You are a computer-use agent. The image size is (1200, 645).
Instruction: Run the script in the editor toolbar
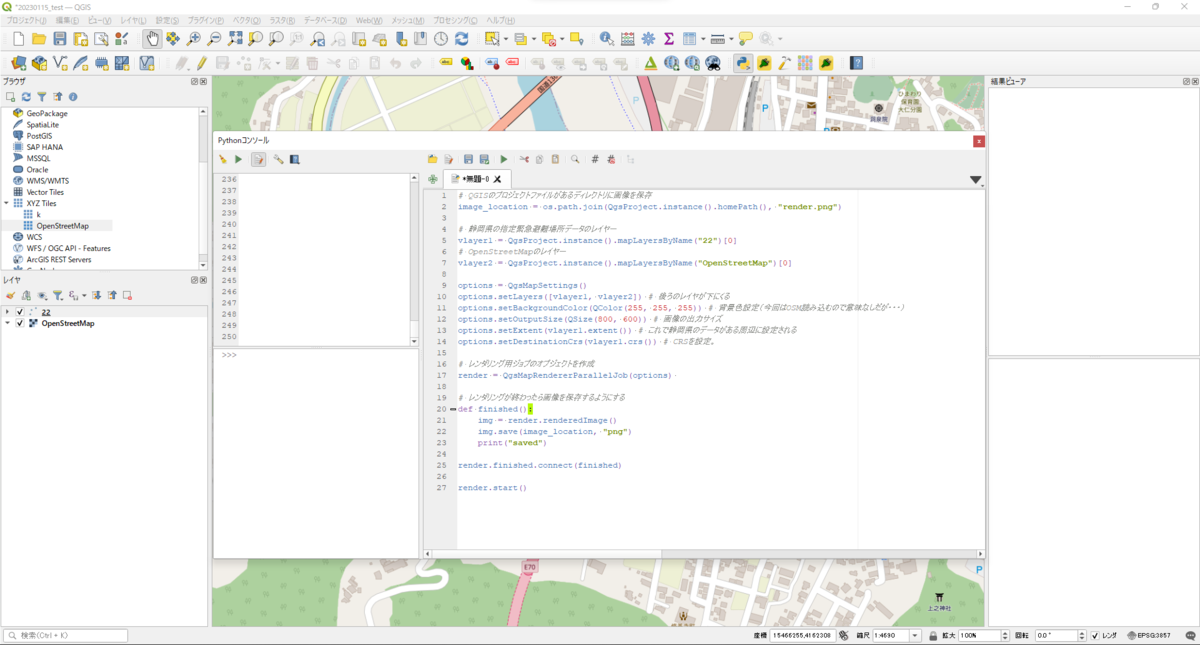[x=504, y=159]
